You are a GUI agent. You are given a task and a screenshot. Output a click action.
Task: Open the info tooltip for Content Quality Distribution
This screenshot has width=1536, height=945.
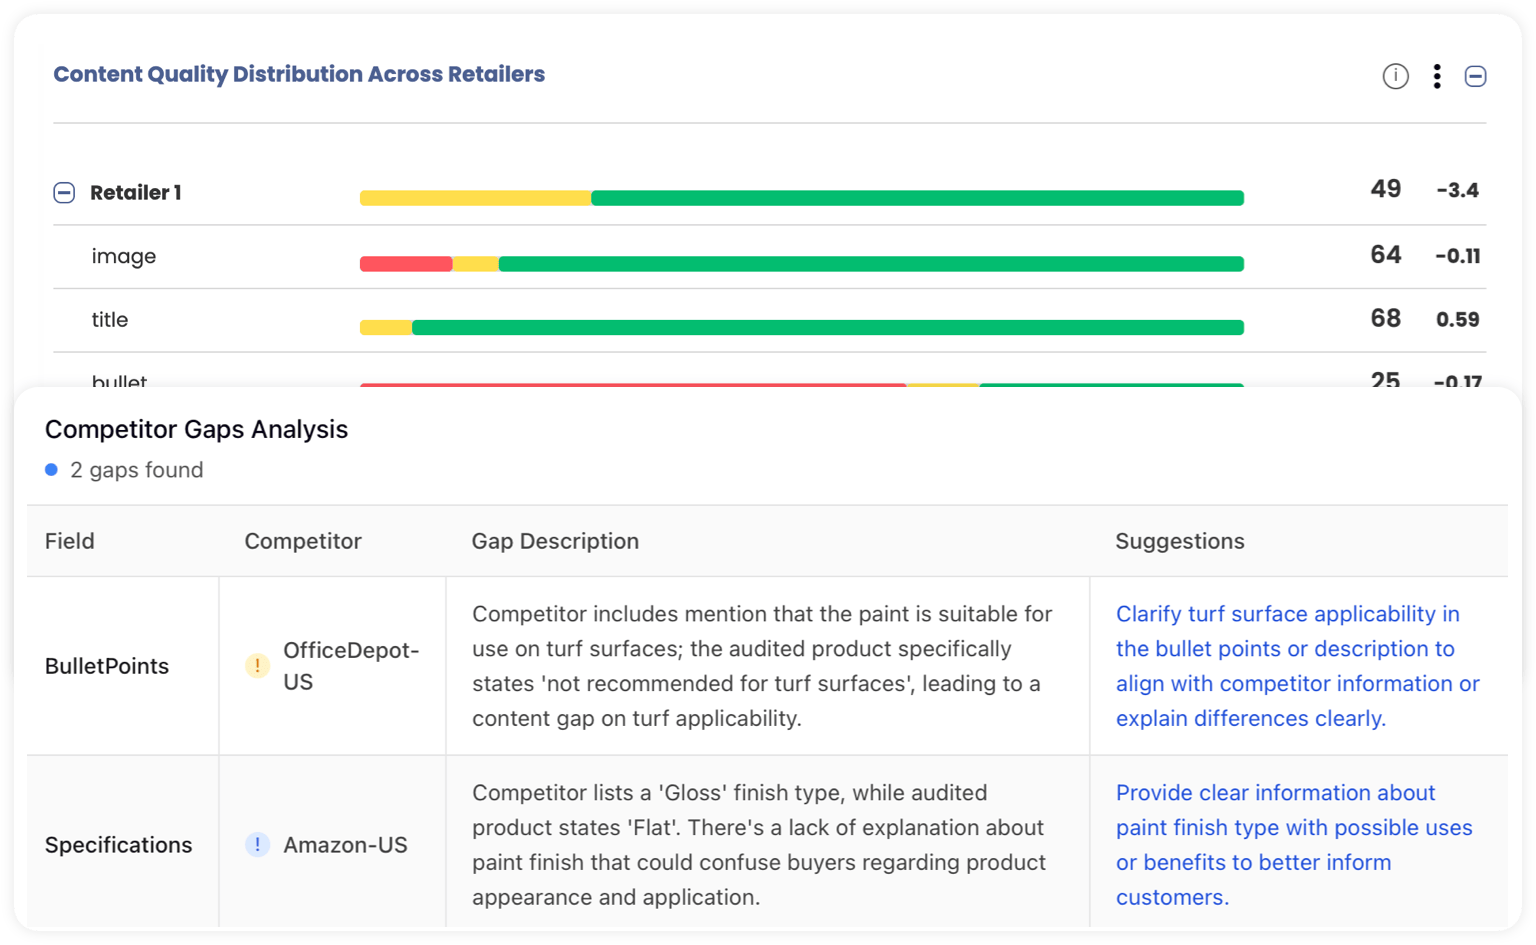(x=1395, y=75)
